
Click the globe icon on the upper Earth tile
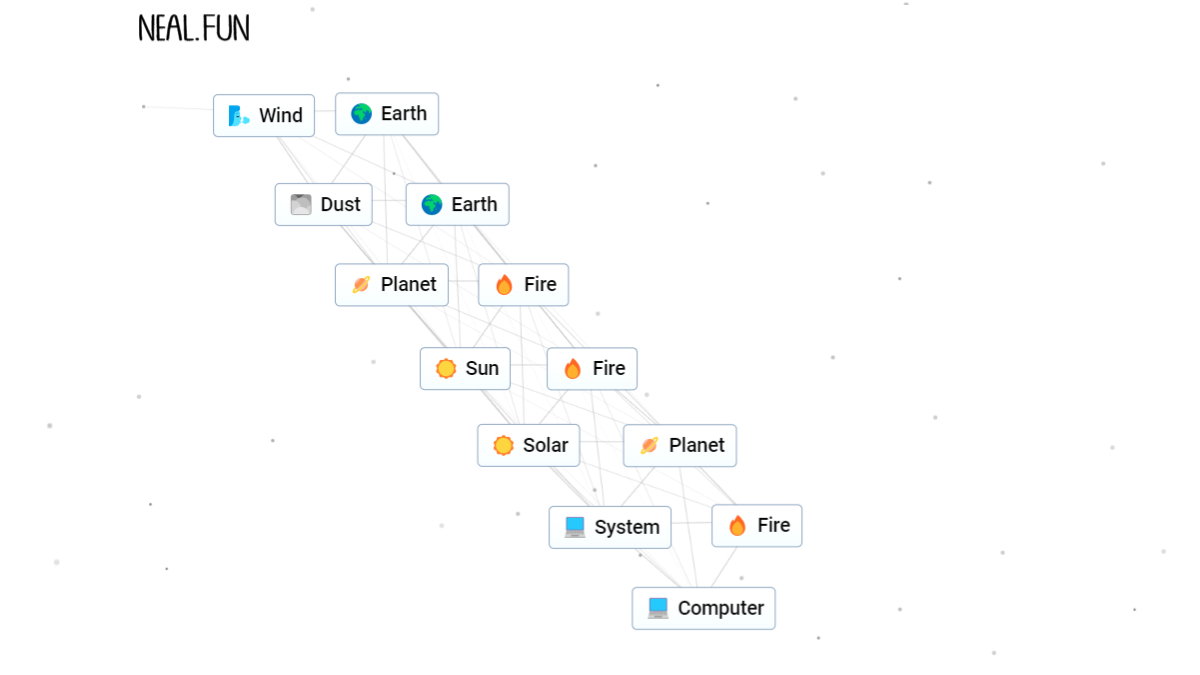tap(359, 113)
